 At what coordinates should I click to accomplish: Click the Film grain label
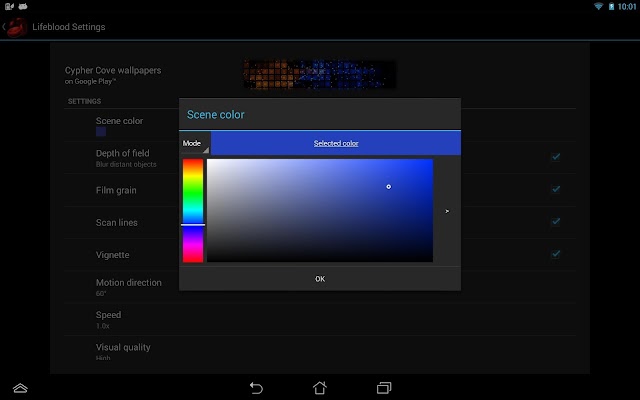(x=116, y=190)
